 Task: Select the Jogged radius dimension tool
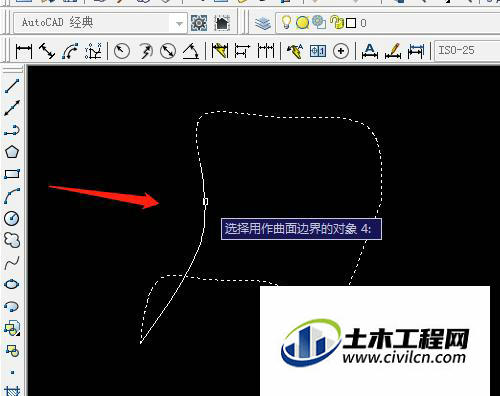[145, 51]
